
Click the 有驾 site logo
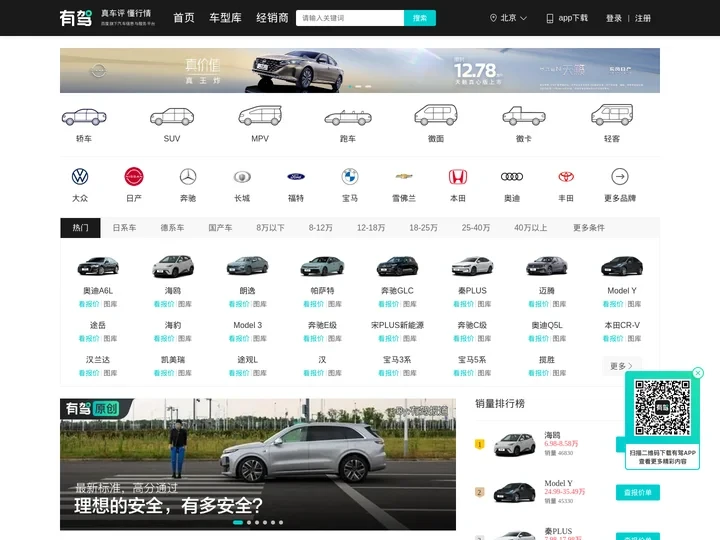click(x=76, y=18)
